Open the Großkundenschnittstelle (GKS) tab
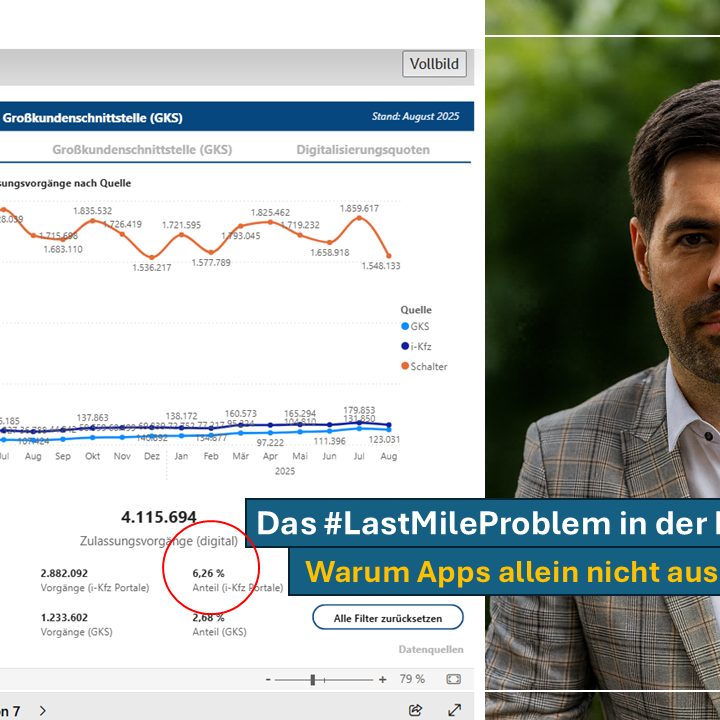This screenshot has width=720, height=720. pyautogui.click(x=142, y=150)
